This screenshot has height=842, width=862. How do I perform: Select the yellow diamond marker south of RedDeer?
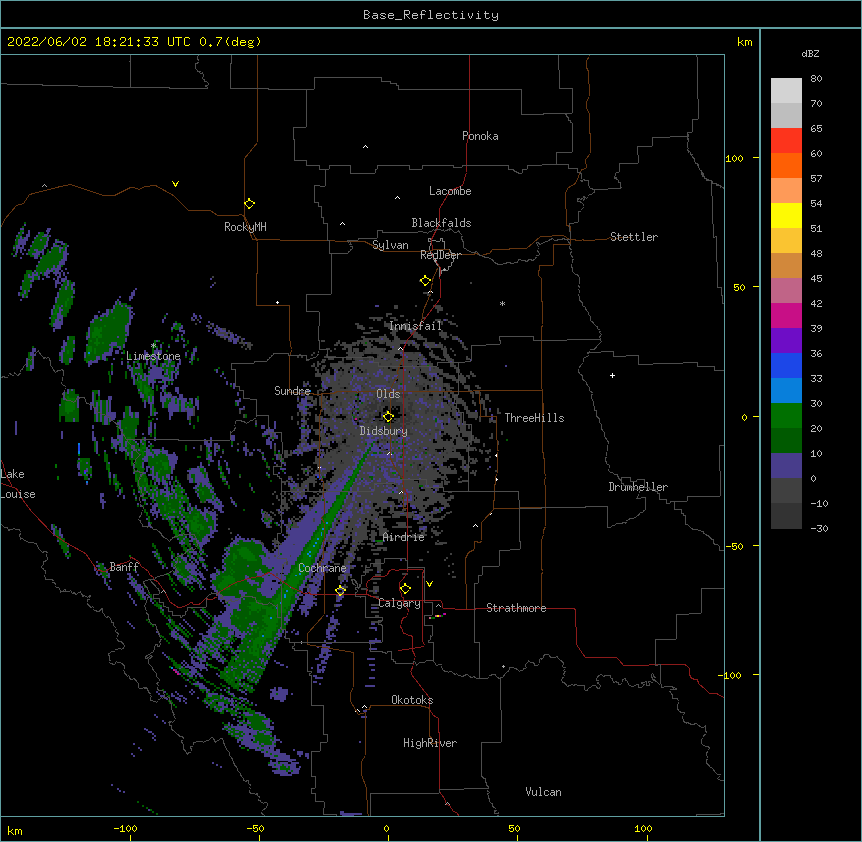pyautogui.click(x=425, y=281)
